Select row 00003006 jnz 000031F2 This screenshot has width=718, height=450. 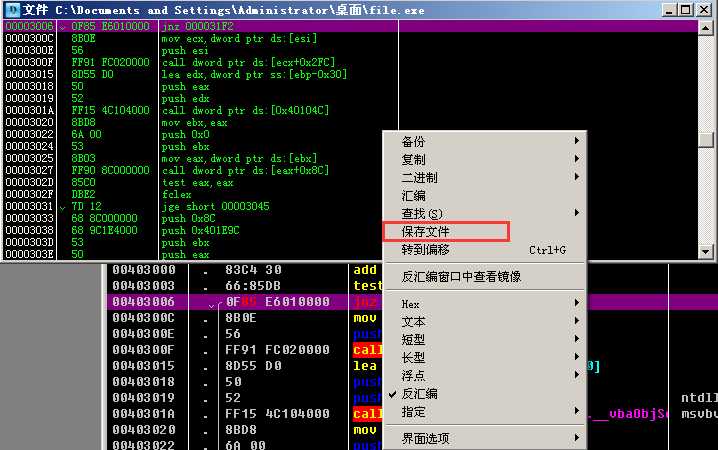(350, 26)
